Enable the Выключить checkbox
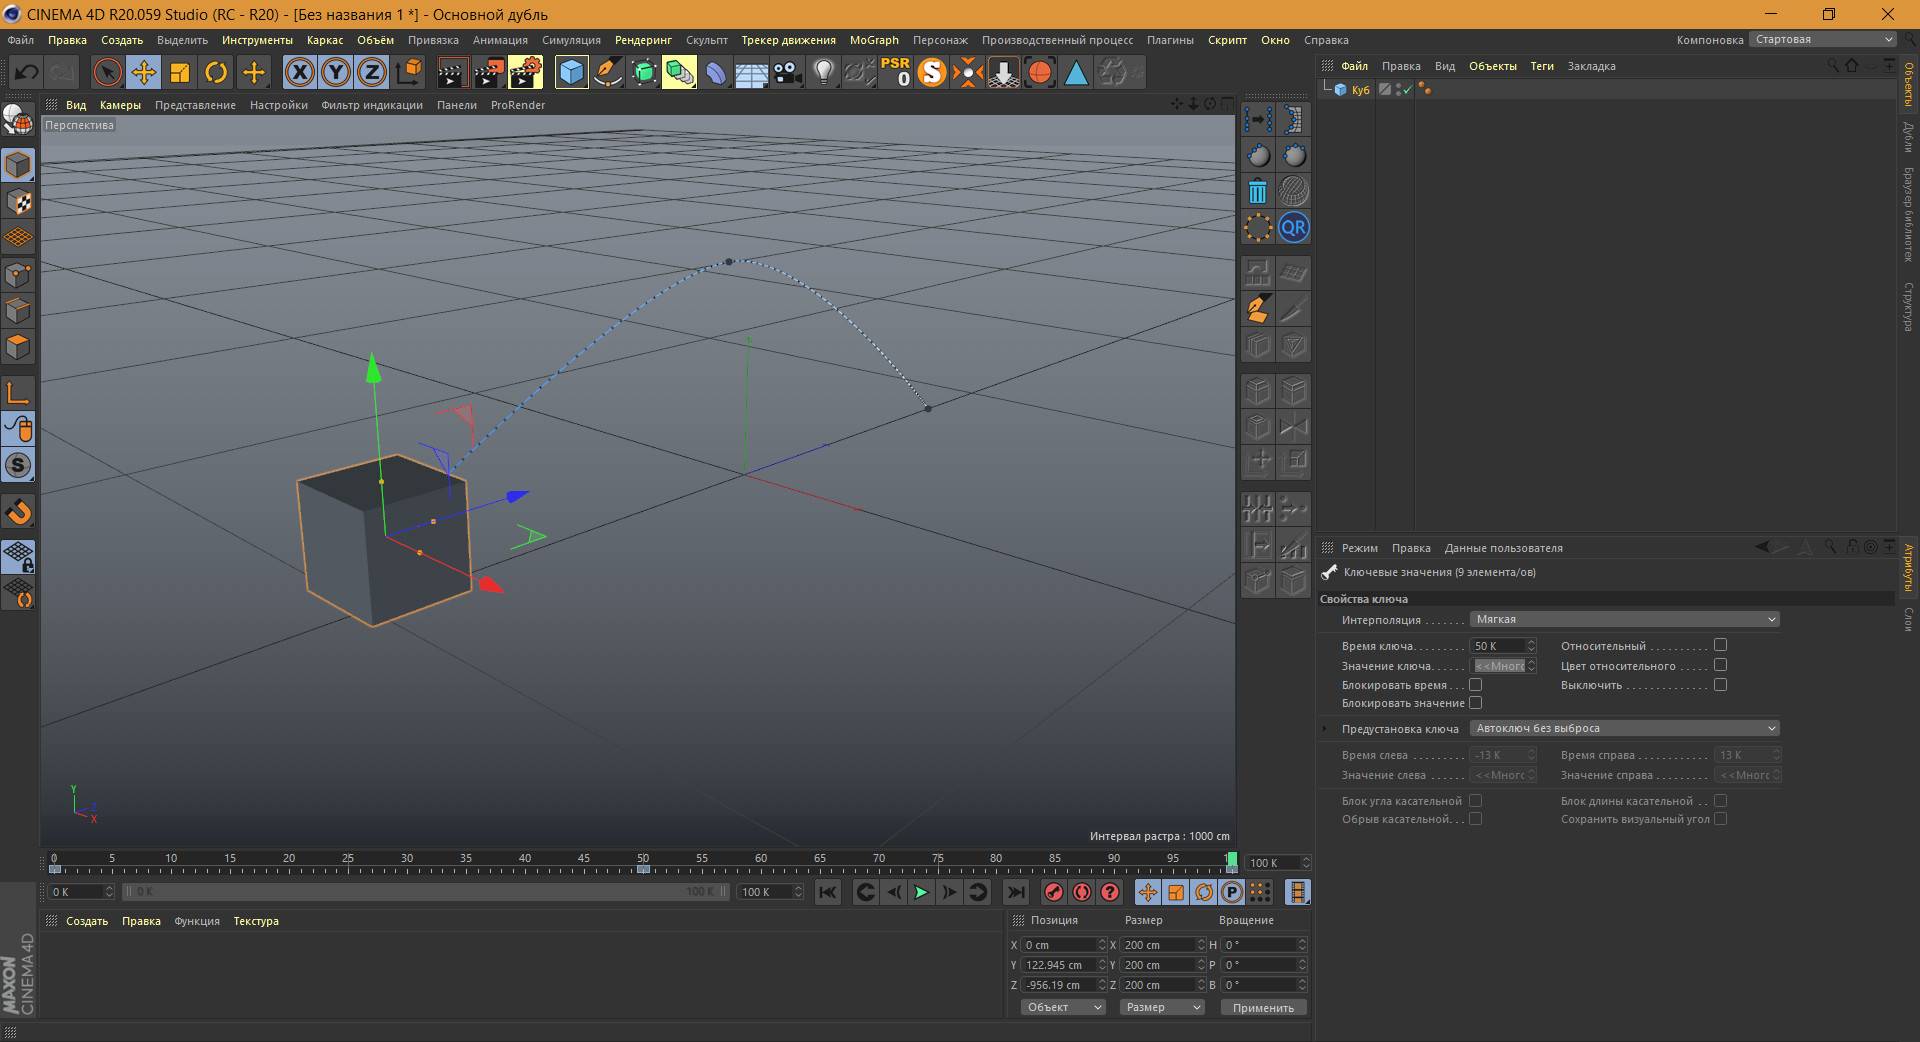Viewport: 1920px width, 1042px height. pos(1720,685)
